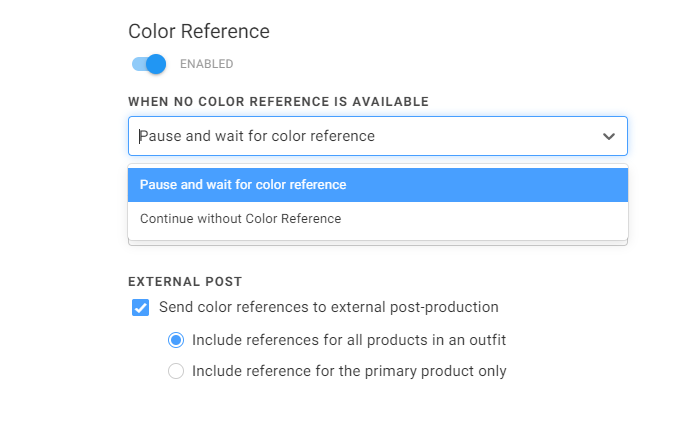
Task: Click the 'EXTERNAL POST' section label
Action: (185, 282)
